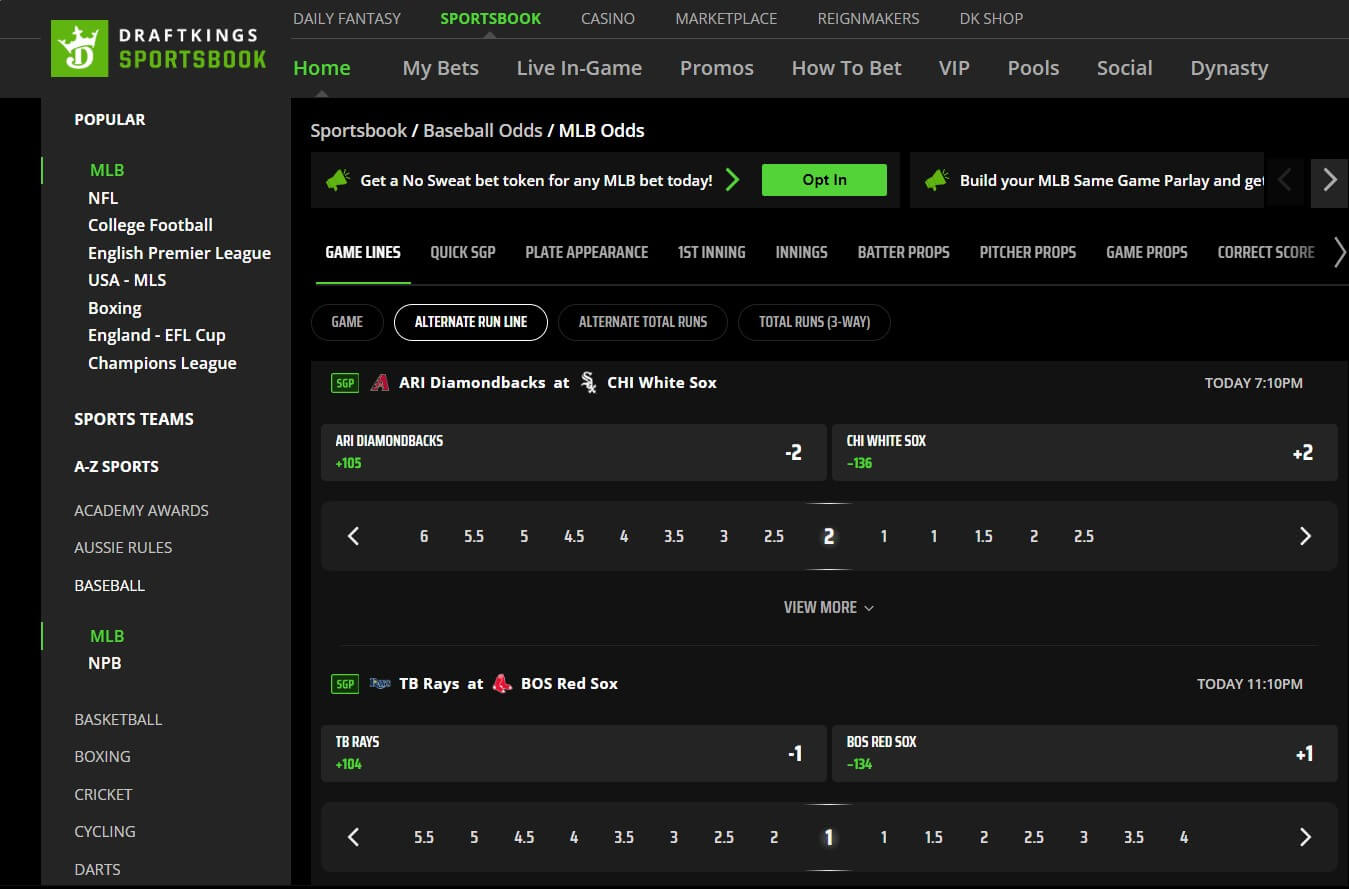Screen dimensions: 1349x889
Task: Open the 1st Inning tab
Action: click(712, 252)
